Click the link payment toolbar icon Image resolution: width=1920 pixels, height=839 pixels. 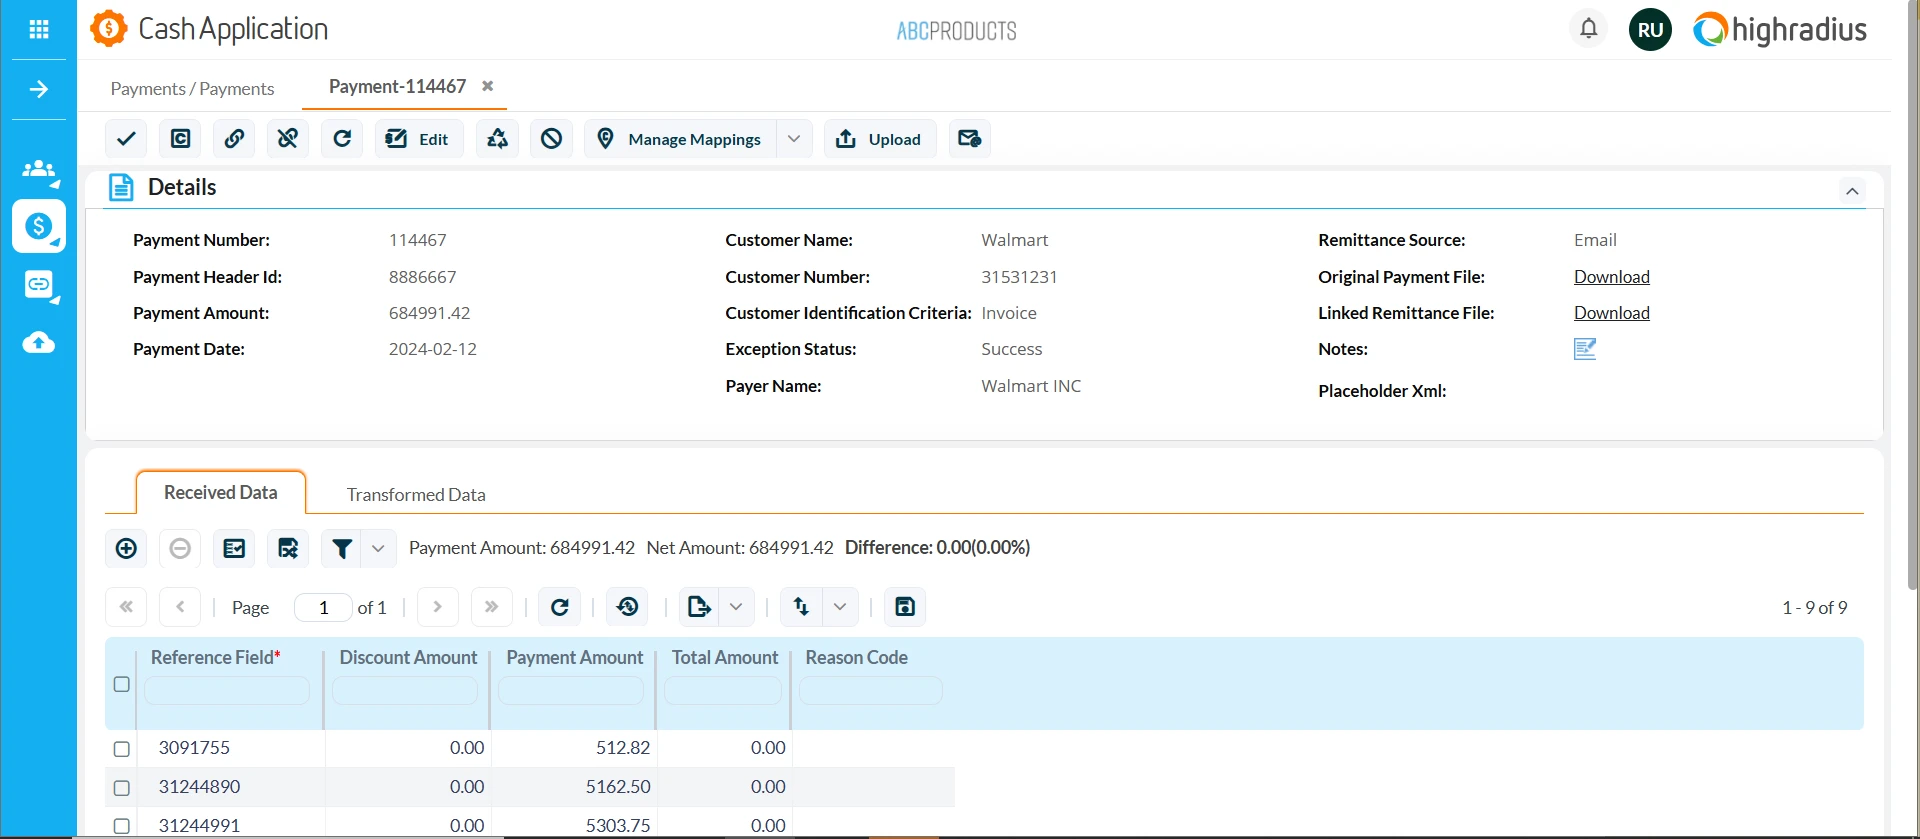[x=234, y=139]
